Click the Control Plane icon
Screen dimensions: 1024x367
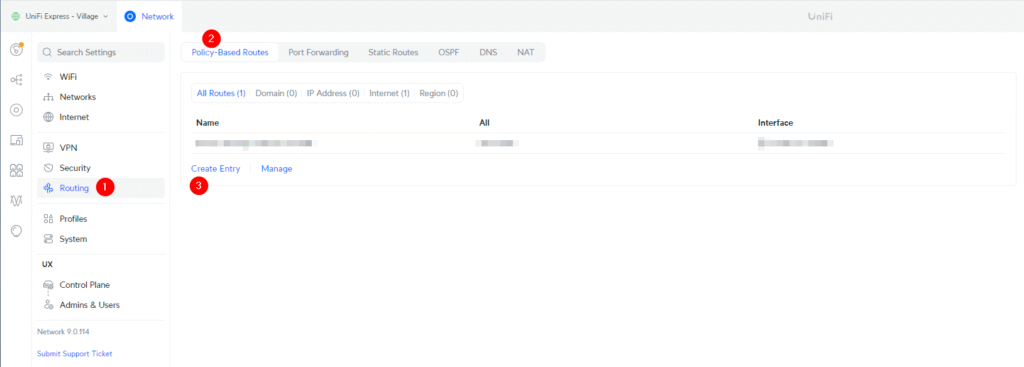point(48,285)
